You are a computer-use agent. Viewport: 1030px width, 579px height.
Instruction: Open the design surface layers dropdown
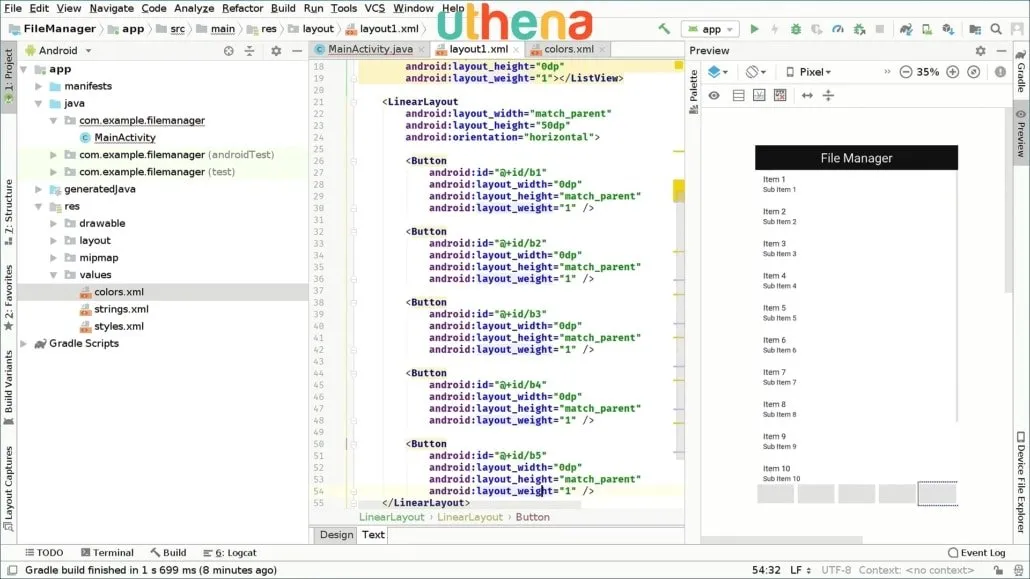click(717, 72)
